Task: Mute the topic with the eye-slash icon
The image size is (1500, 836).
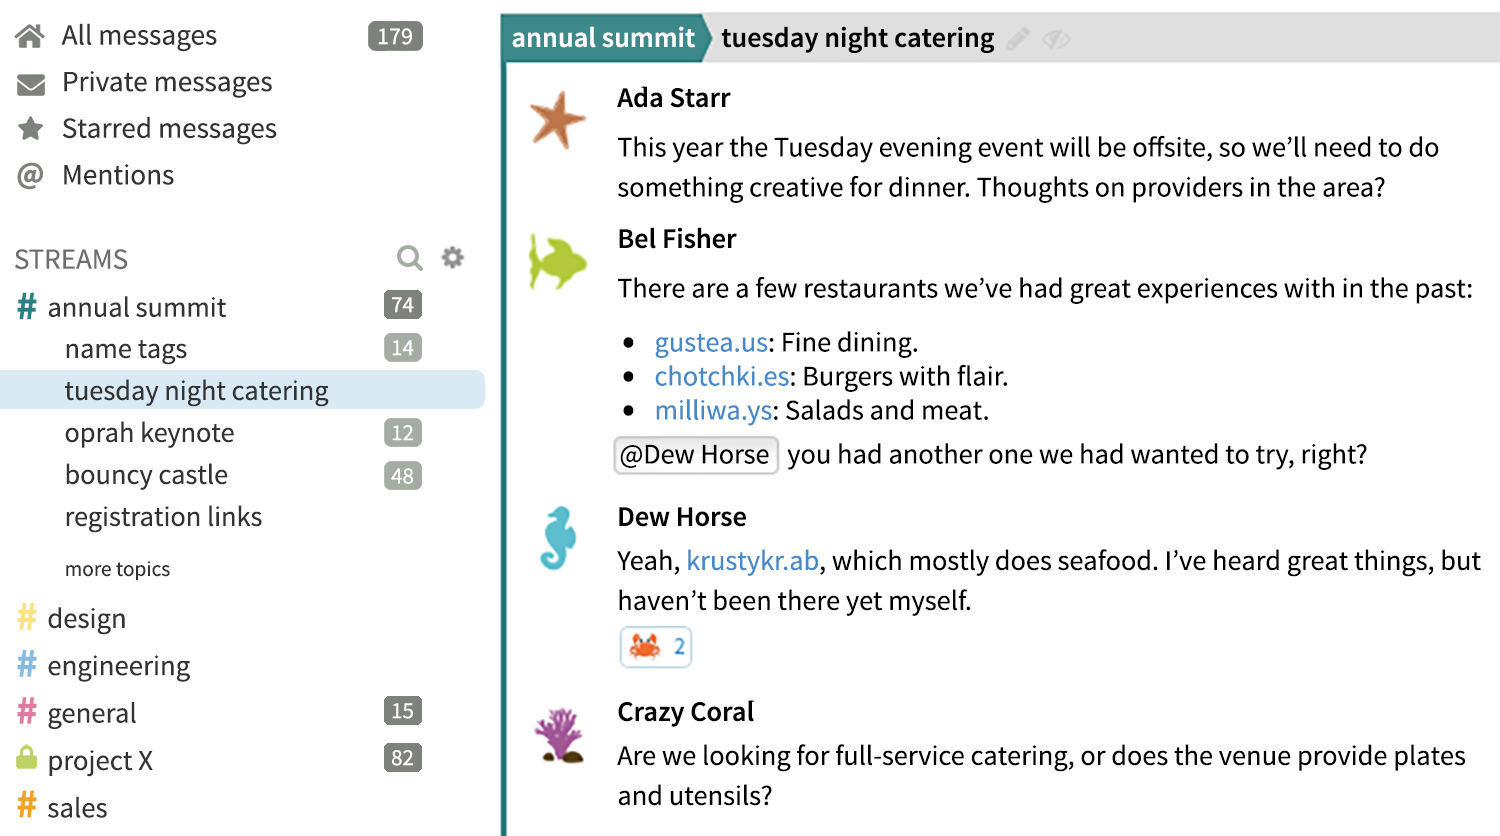Action: [1056, 40]
